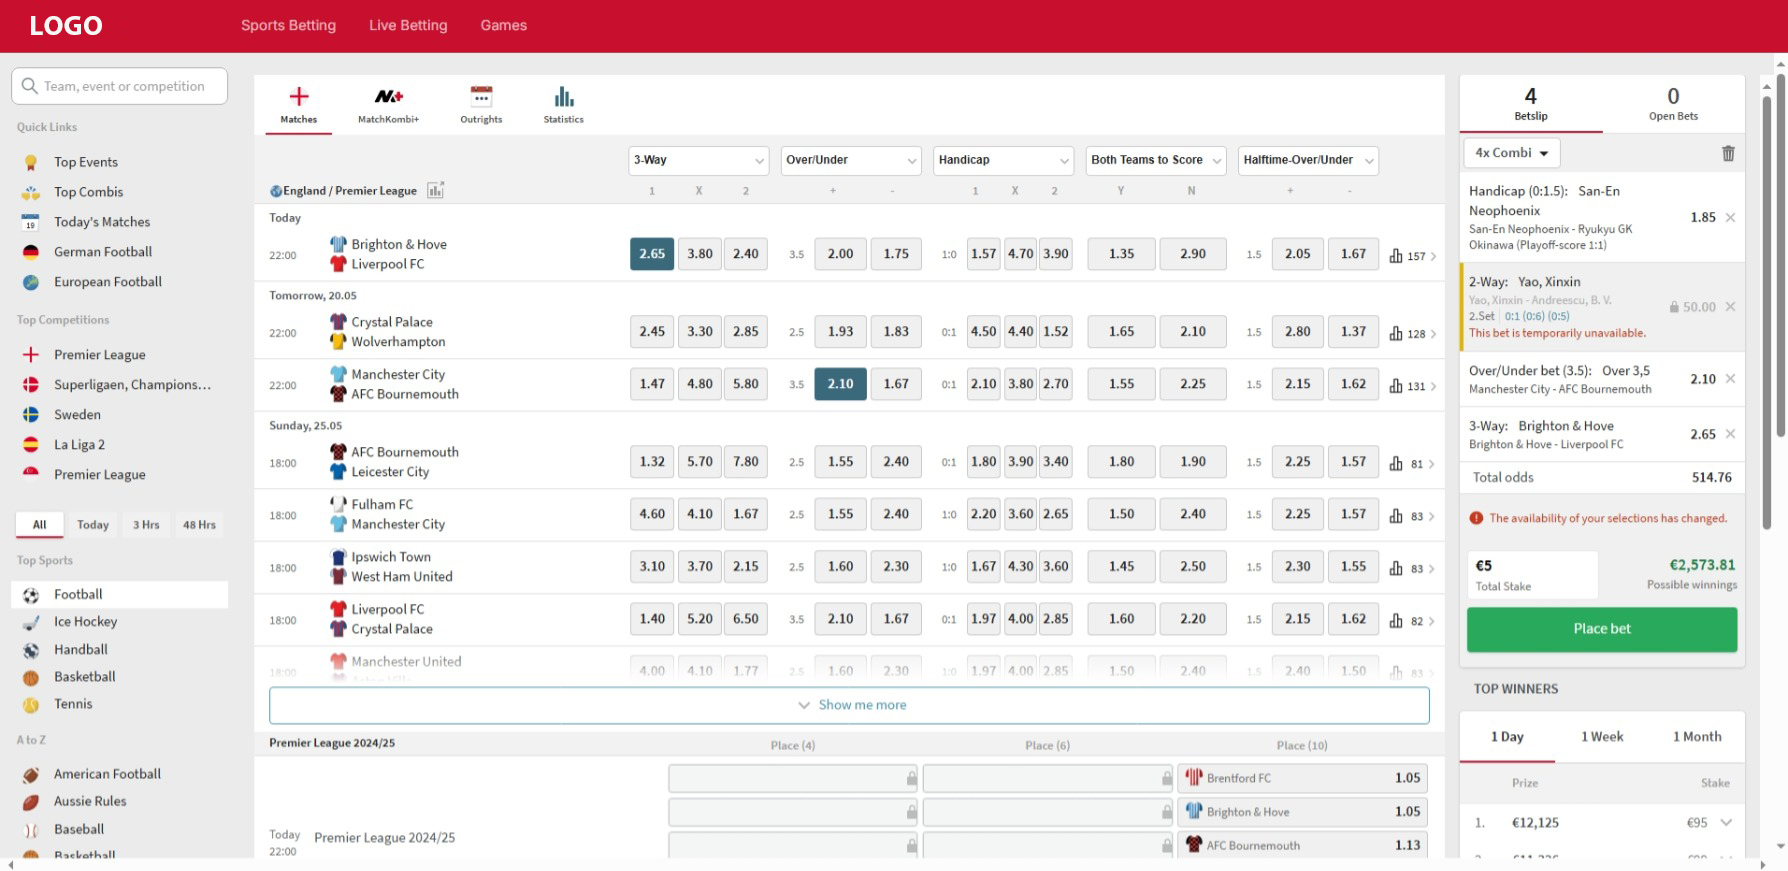1788x871 pixels.
Task: Click the Ice Hockey sport icon
Action: [x=31, y=622]
